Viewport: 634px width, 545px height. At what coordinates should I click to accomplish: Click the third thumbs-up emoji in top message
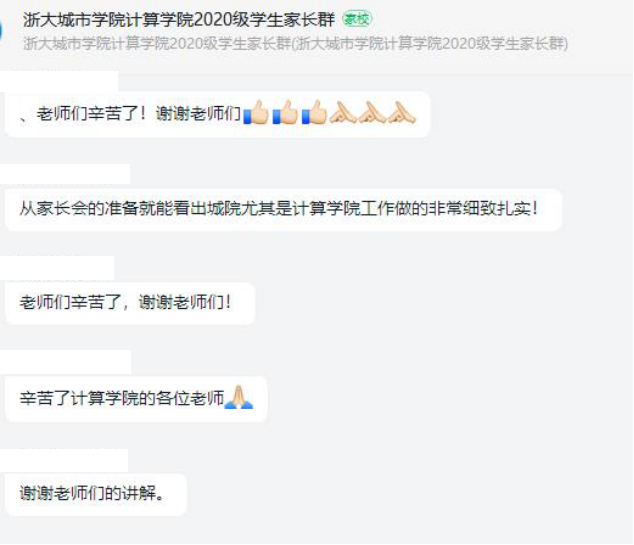pyautogui.click(x=314, y=112)
